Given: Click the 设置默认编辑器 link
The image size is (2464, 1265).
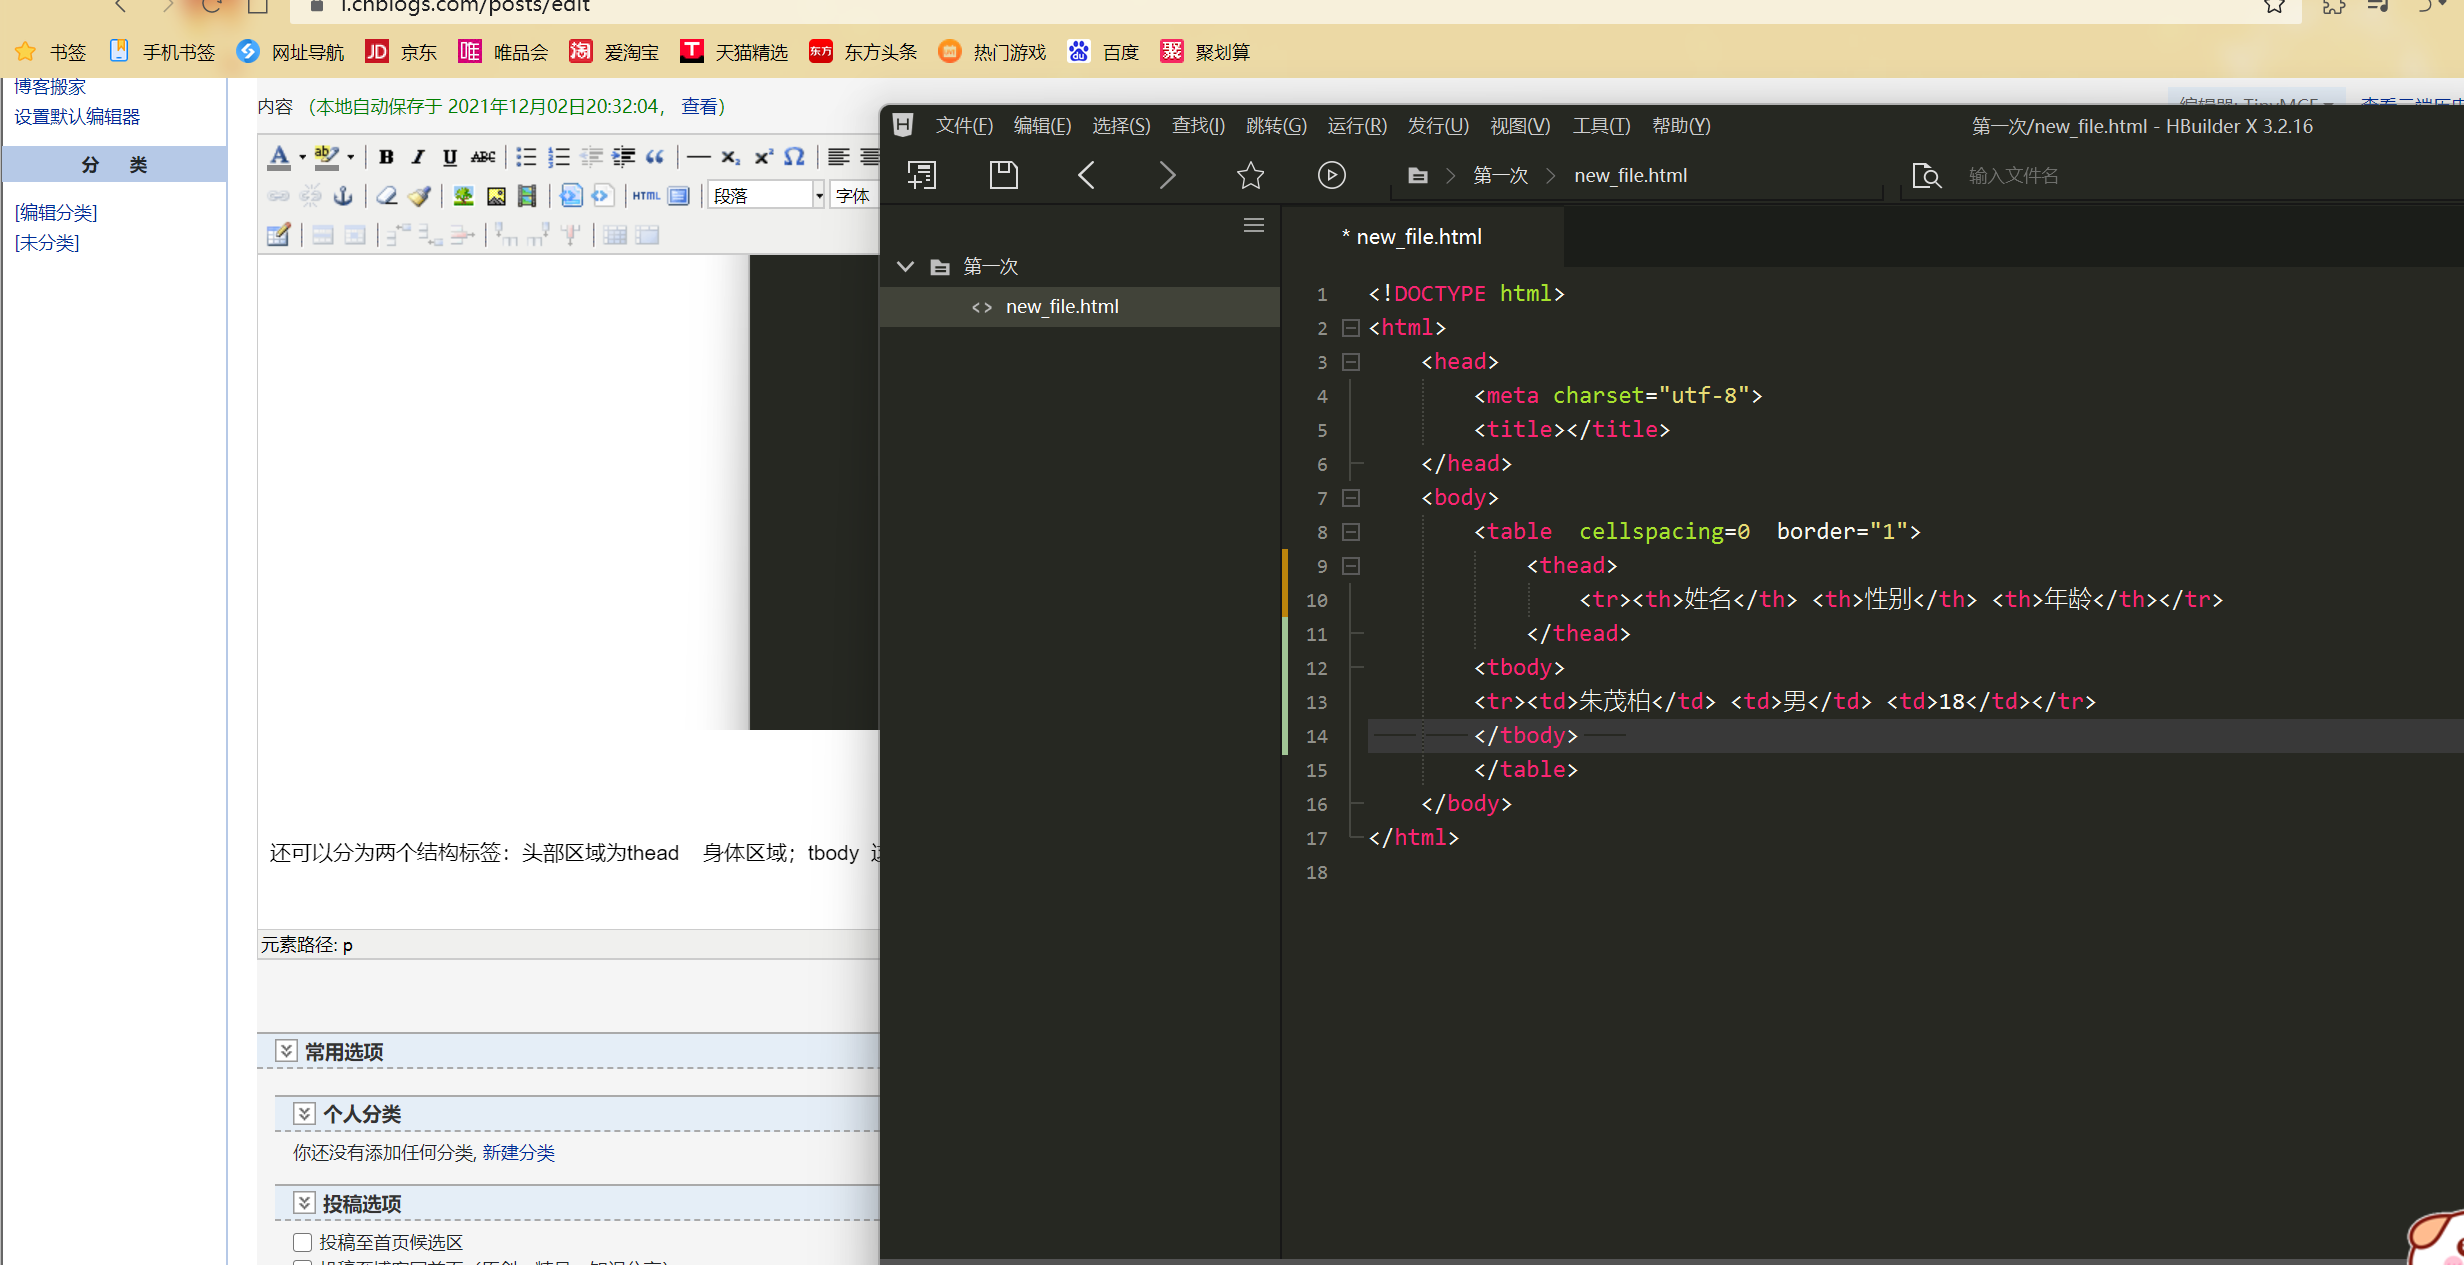Looking at the screenshot, I should (77, 117).
